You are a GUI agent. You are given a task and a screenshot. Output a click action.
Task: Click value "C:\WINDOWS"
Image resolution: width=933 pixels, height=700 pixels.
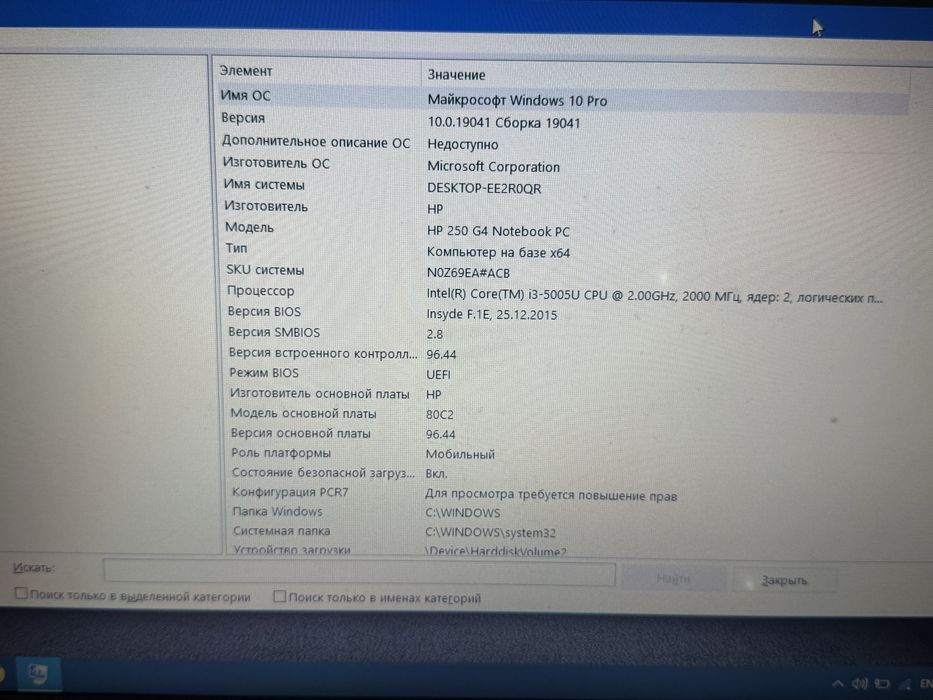pyautogui.click(x=463, y=513)
